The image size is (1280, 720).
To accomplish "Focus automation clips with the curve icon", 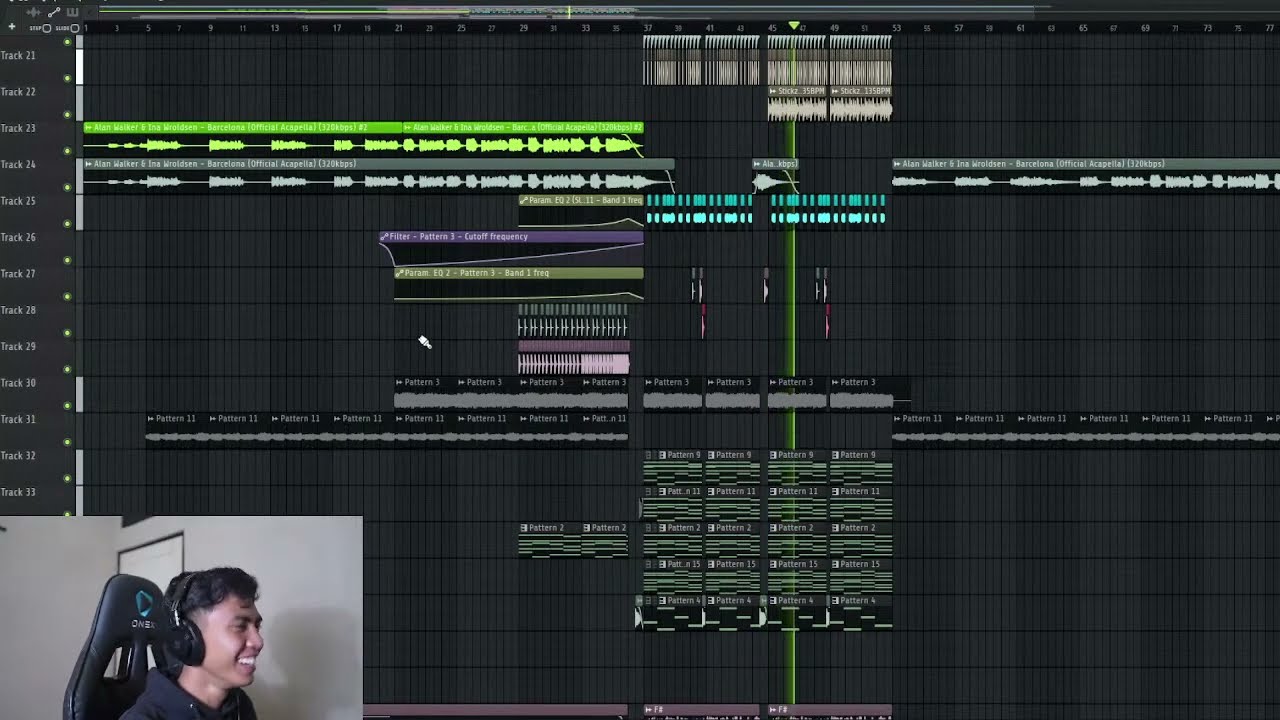I will pos(54,12).
